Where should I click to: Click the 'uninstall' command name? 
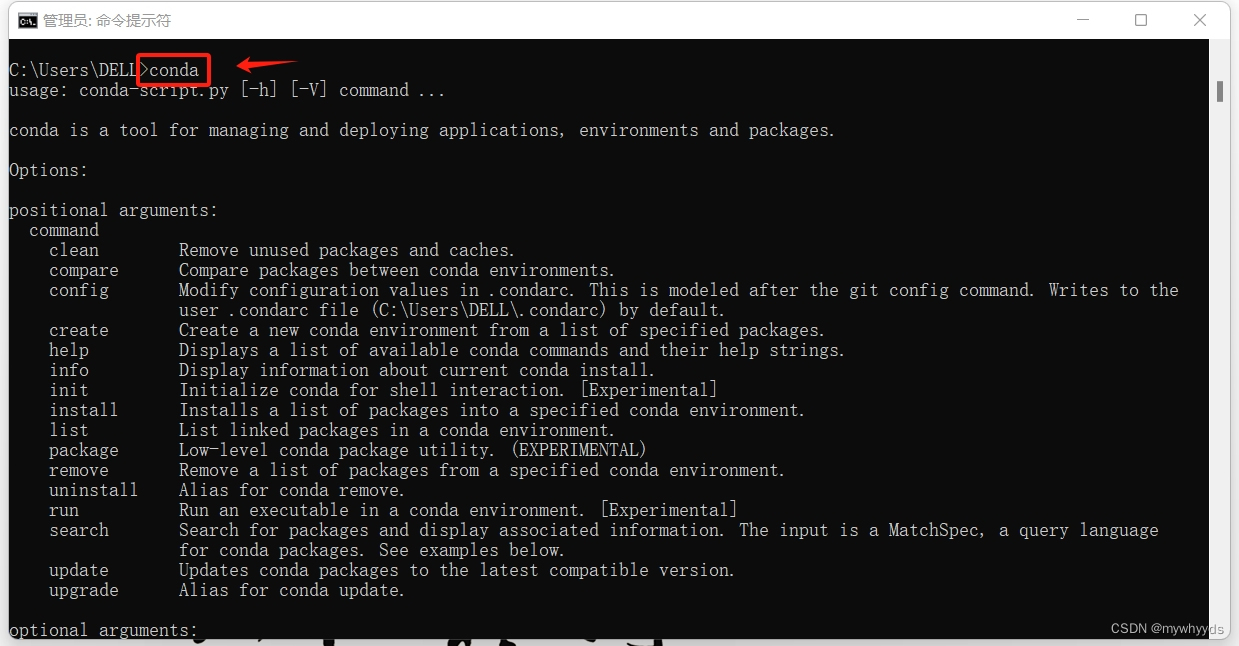pyautogui.click(x=94, y=490)
